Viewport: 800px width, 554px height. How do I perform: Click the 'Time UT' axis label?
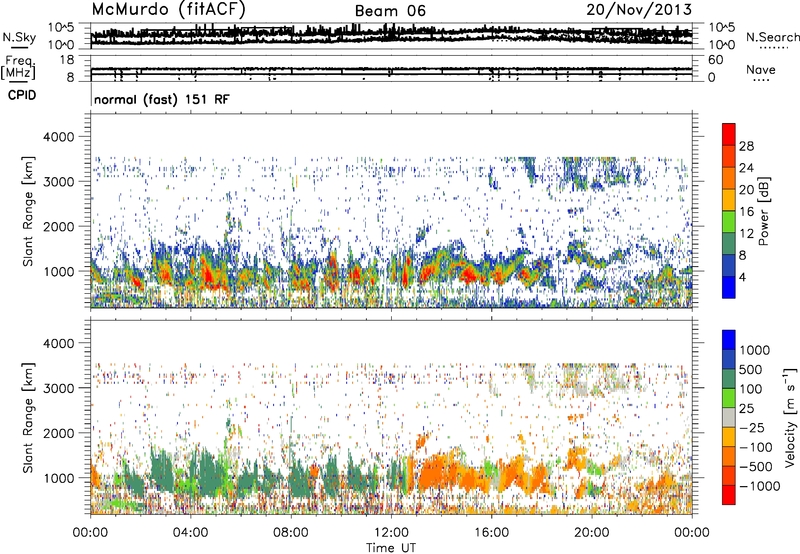pos(391,547)
